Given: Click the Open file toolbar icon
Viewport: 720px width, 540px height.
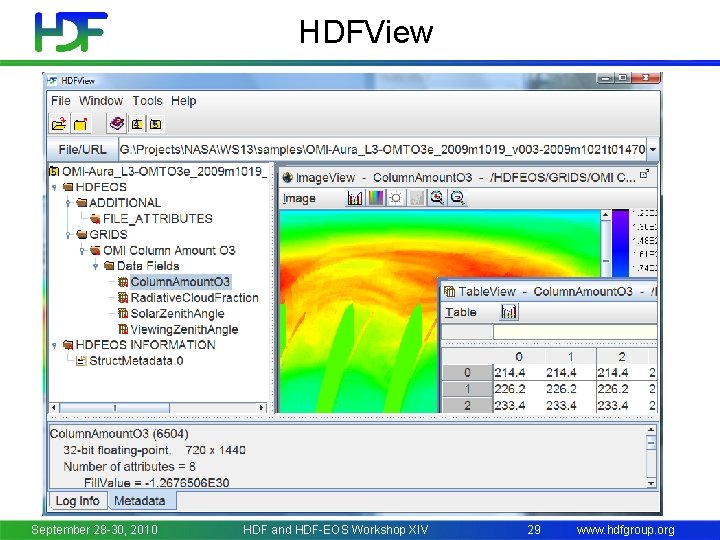Looking at the screenshot, I should tap(59, 124).
